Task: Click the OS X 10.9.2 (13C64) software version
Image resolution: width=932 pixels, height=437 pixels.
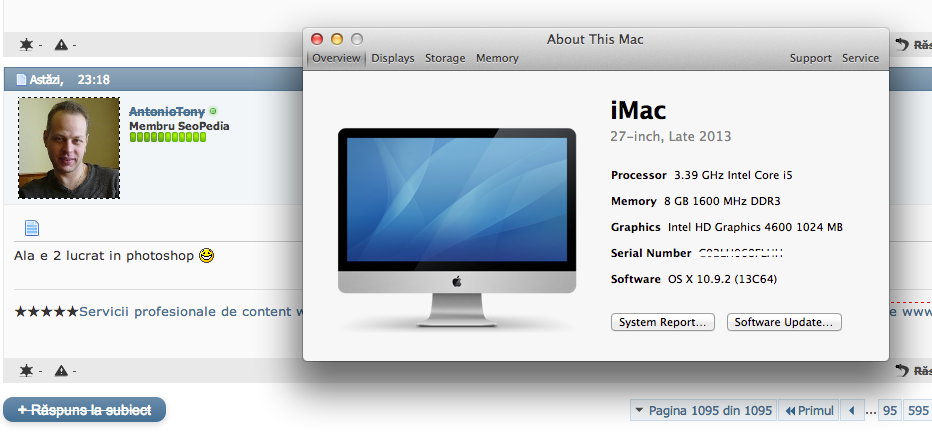Action: tap(722, 279)
